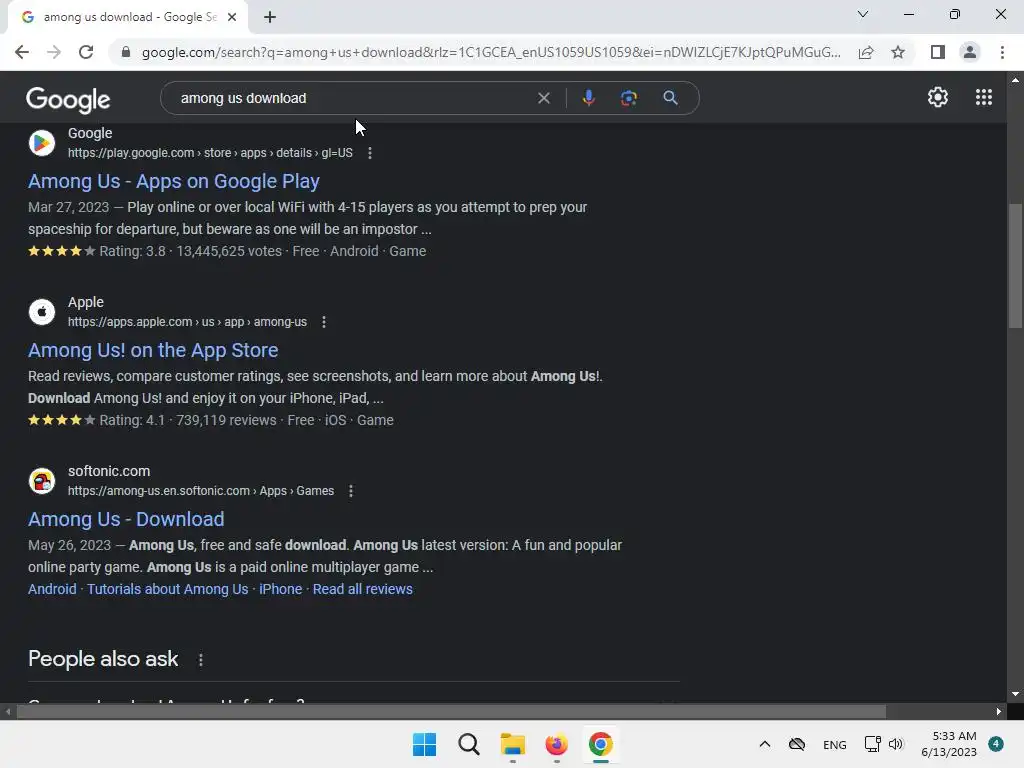Click the play.google.com result URL
The image size is (1024, 768).
[210, 153]
